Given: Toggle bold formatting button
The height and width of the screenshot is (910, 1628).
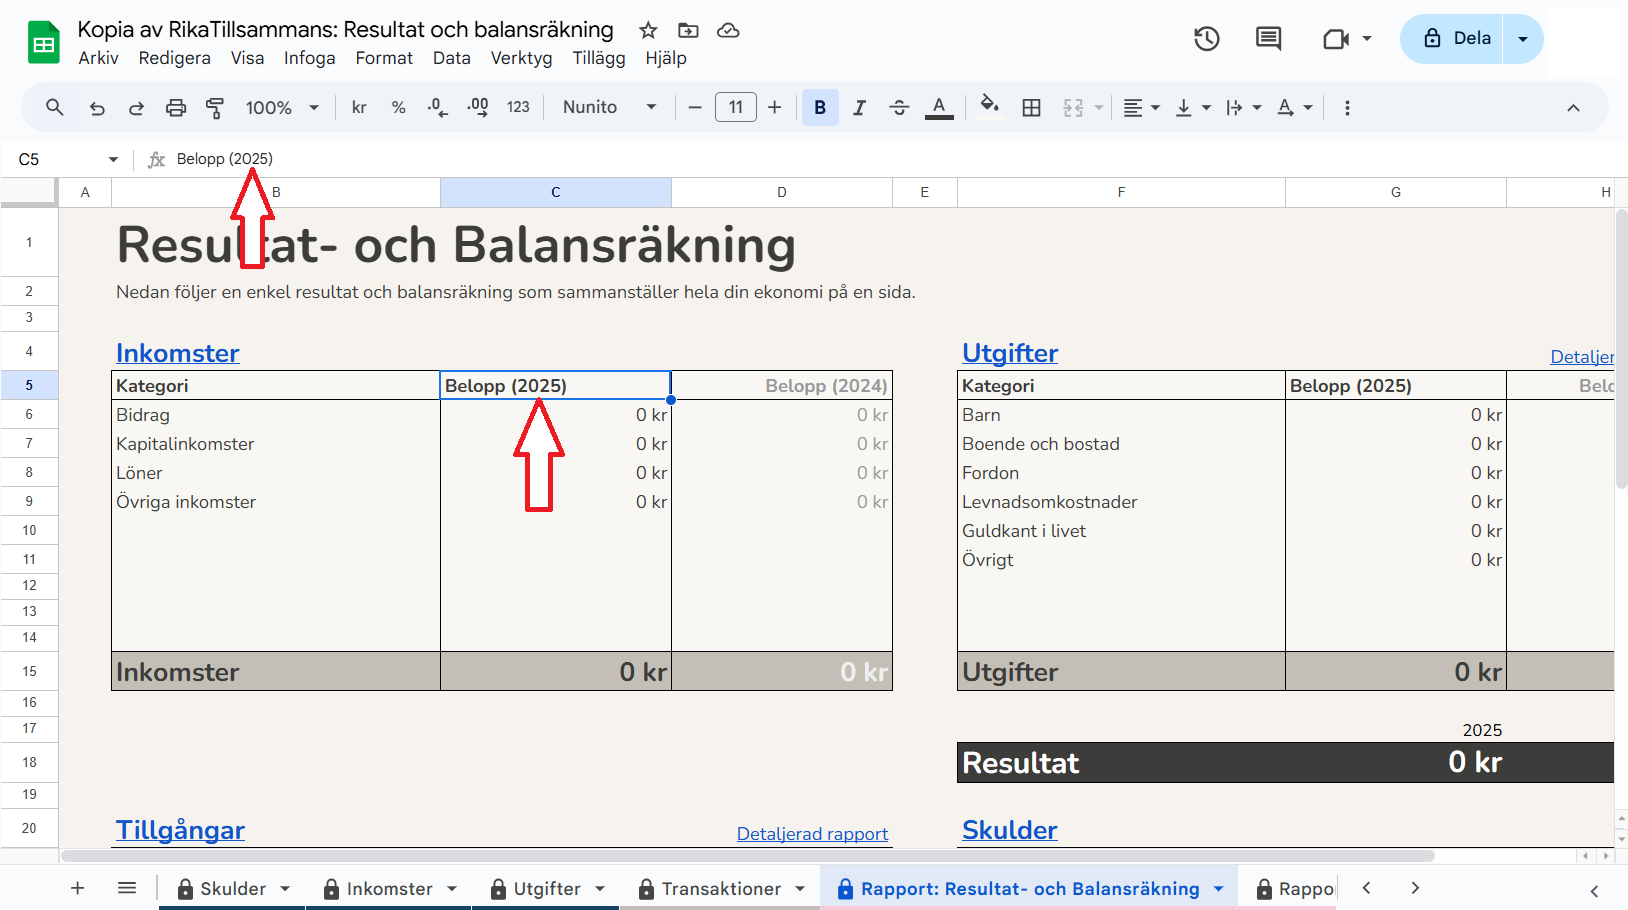Looking at the screenshot, I should pyautogui.click(x=820, y=108).
